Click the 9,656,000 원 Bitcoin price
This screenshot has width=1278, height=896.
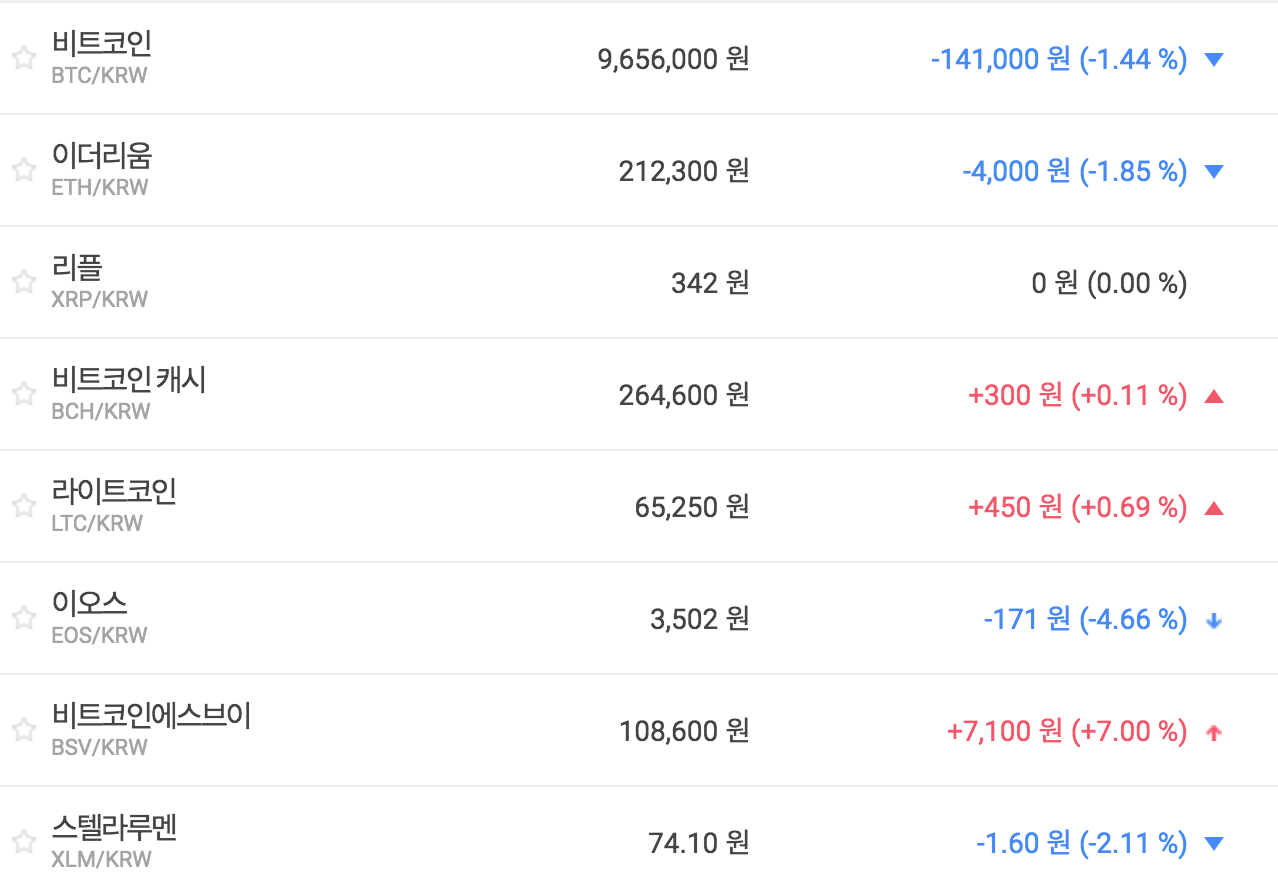coord(672,60)
